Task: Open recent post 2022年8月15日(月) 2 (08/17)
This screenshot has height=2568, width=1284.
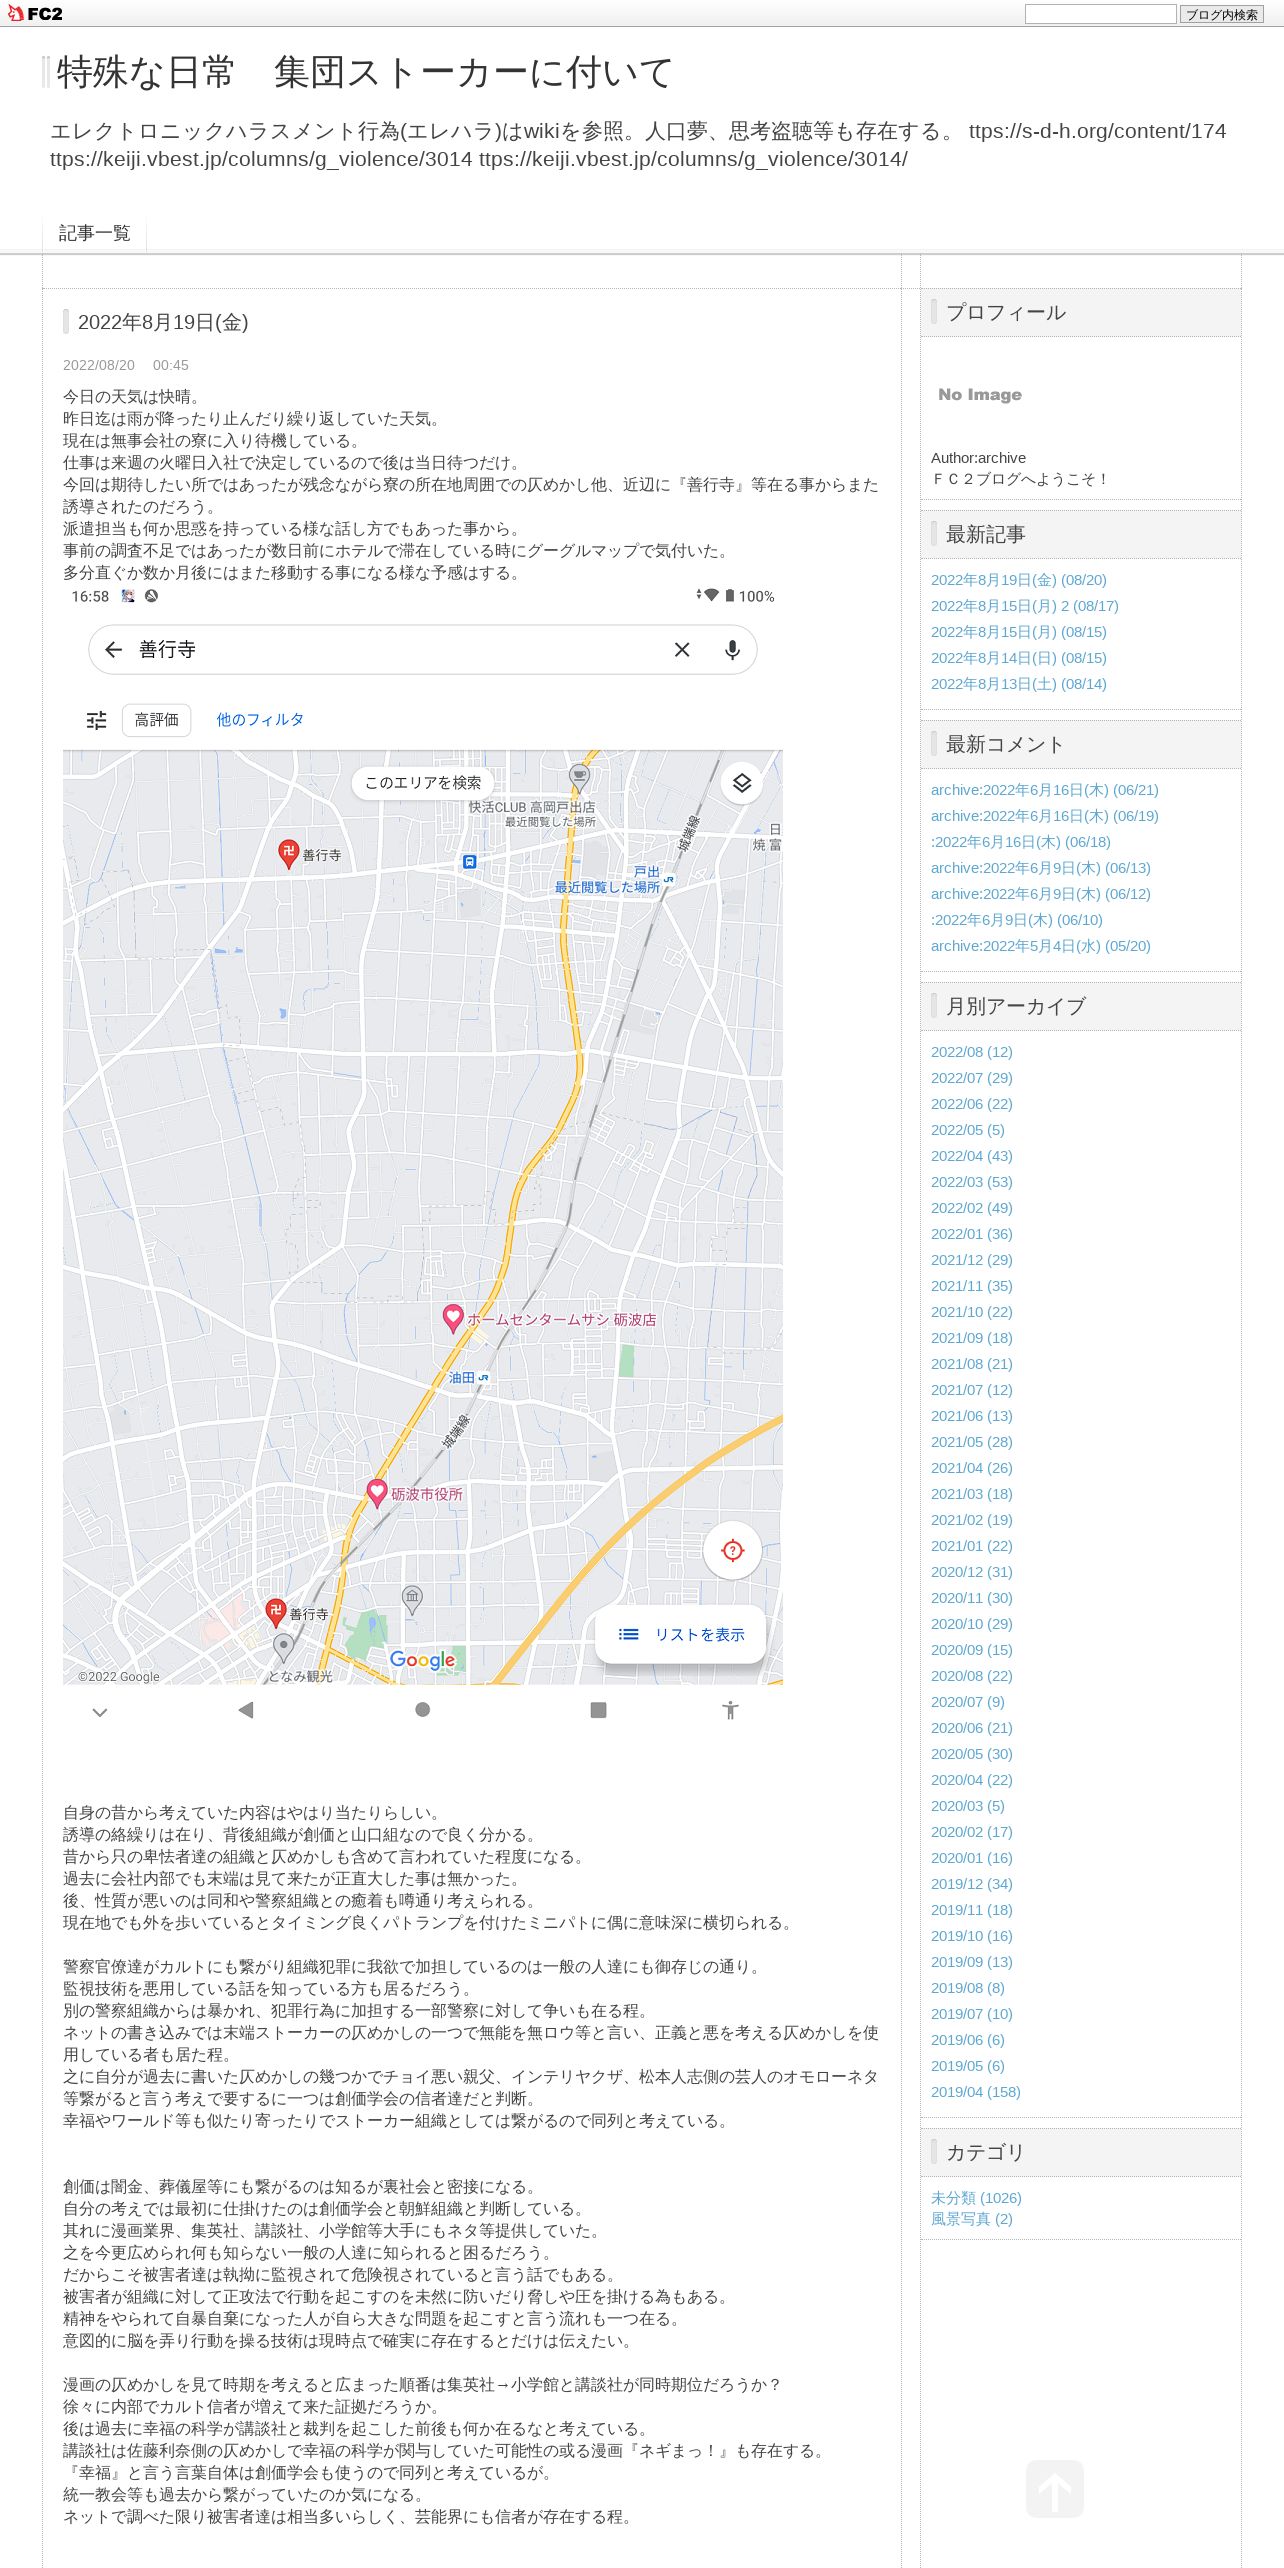Action: click(x=1025, y=606)
